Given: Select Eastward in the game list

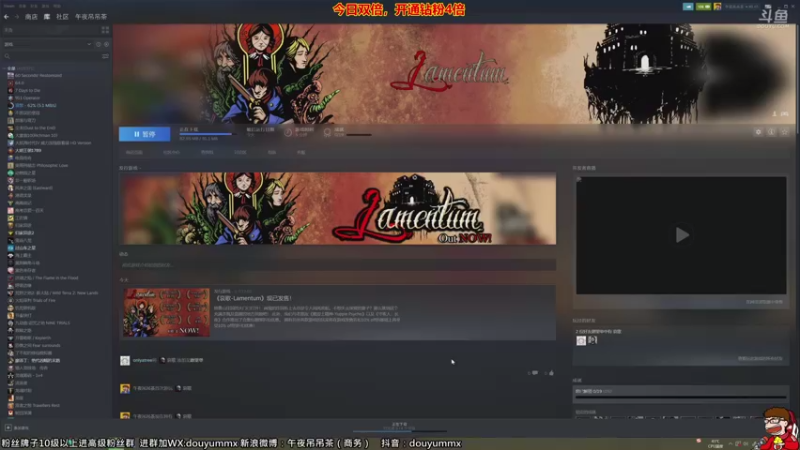Looking at the screenshot, I should (x=34, y=188).
